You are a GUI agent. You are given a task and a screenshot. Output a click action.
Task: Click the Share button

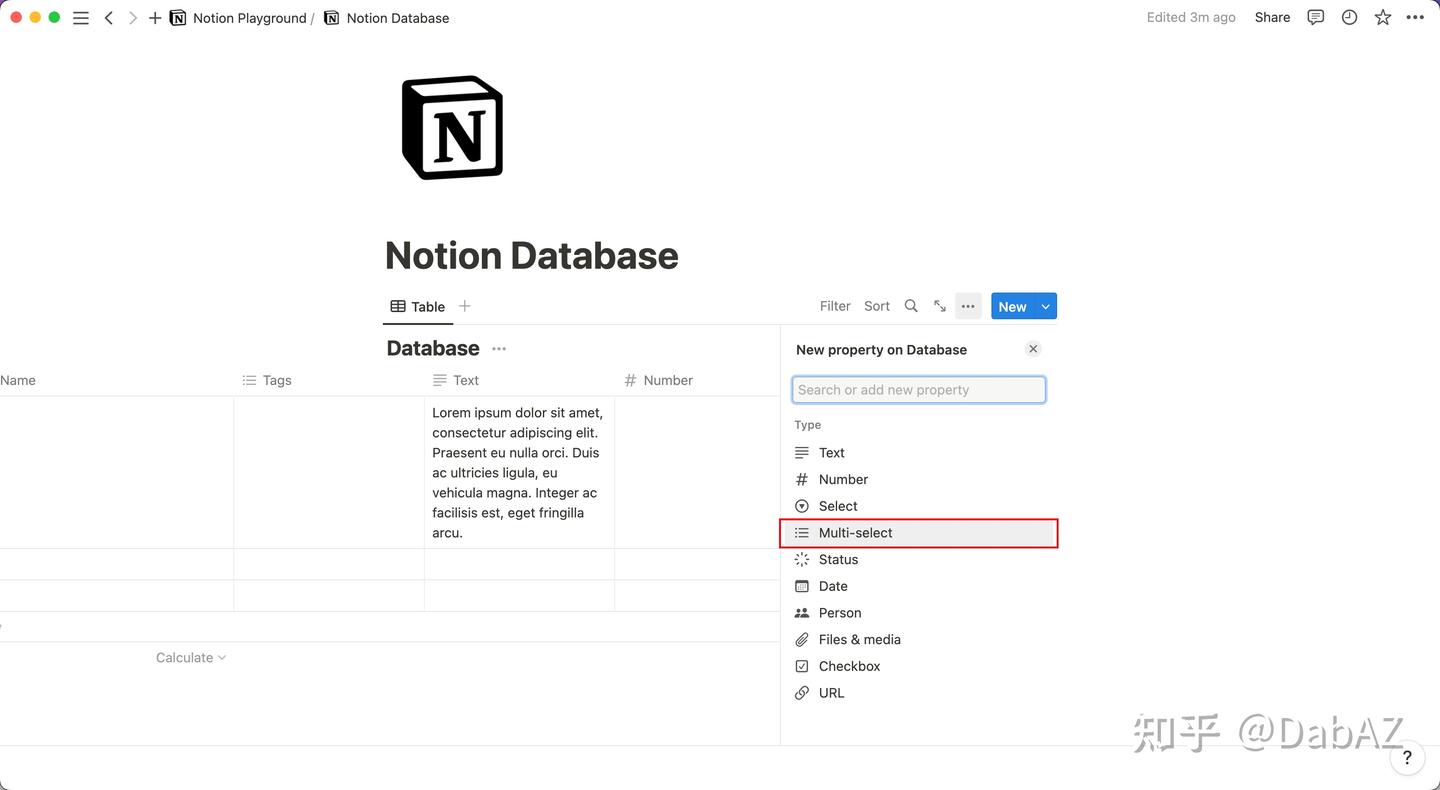point(1272,17)
